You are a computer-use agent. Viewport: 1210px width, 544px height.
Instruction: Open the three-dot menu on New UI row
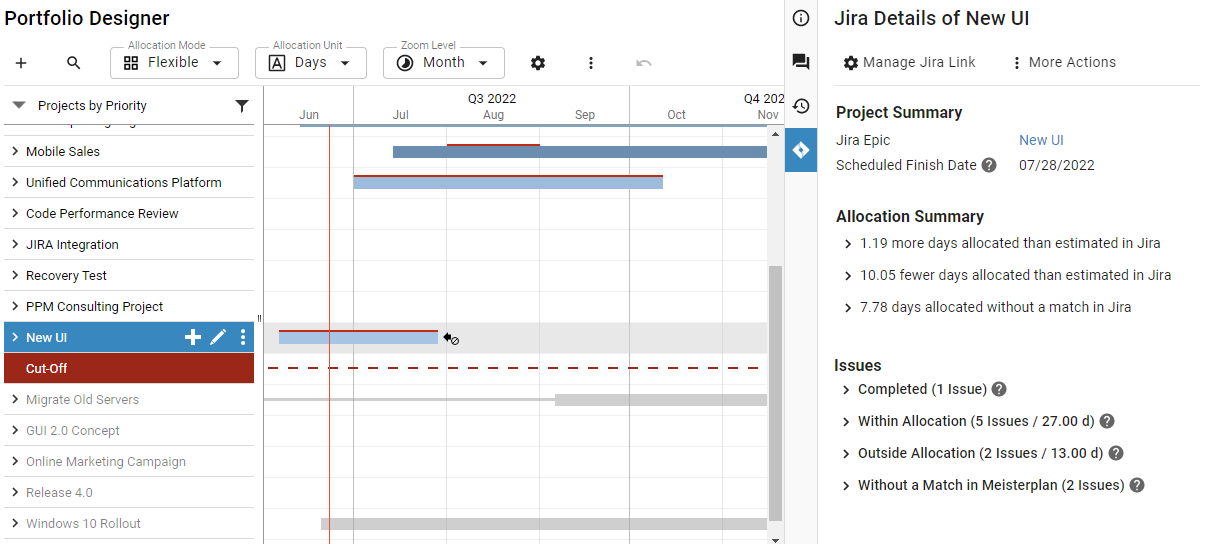pyautogui.click(x=243, y=338)
